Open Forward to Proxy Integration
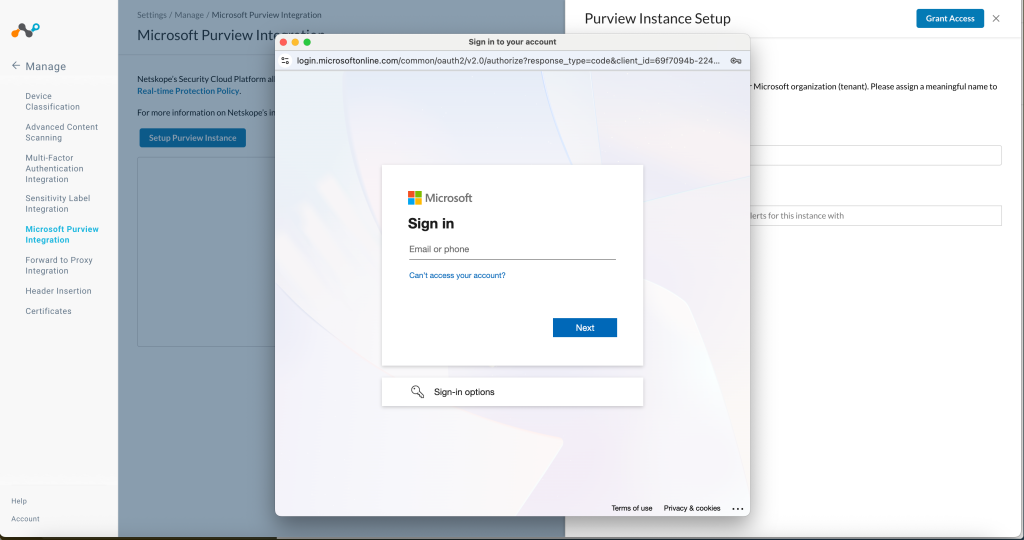Screen dimensions: 1024x540 point(59,265)
